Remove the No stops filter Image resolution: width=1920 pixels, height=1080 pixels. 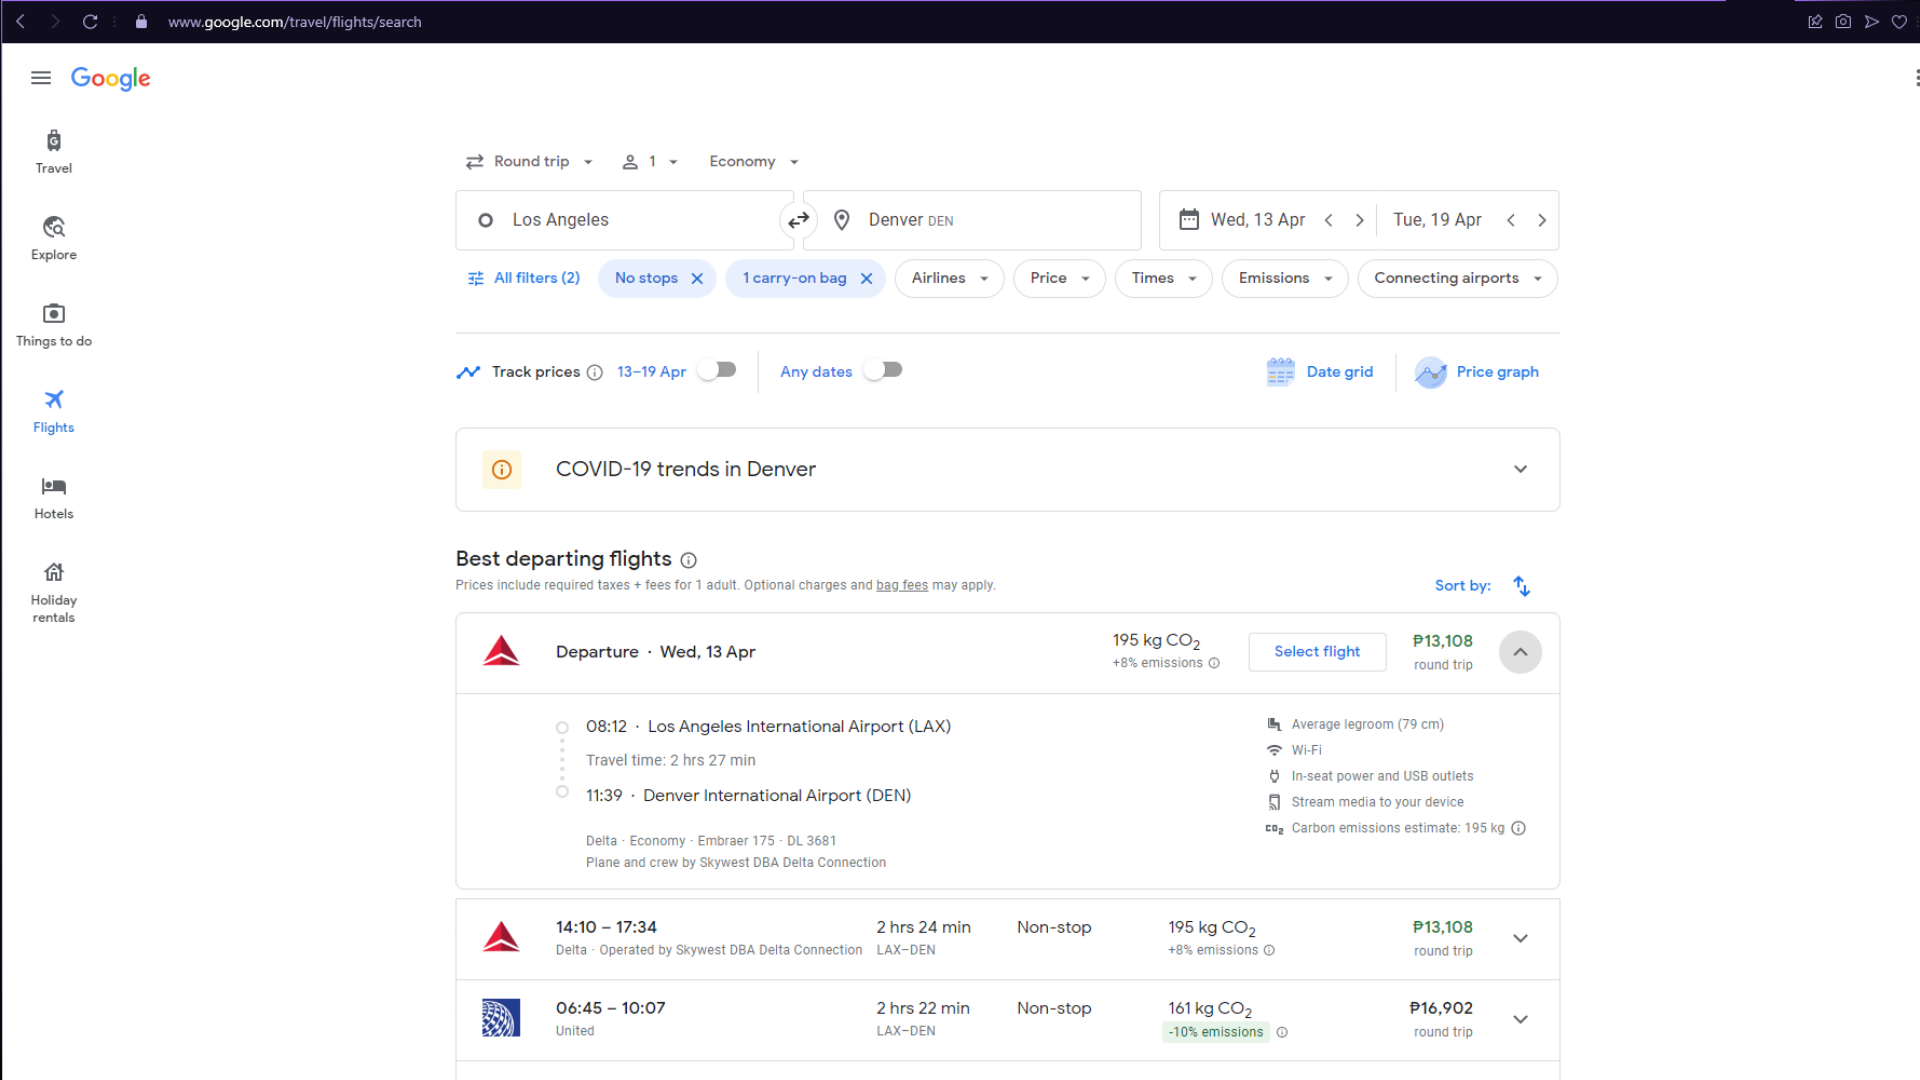697,279
